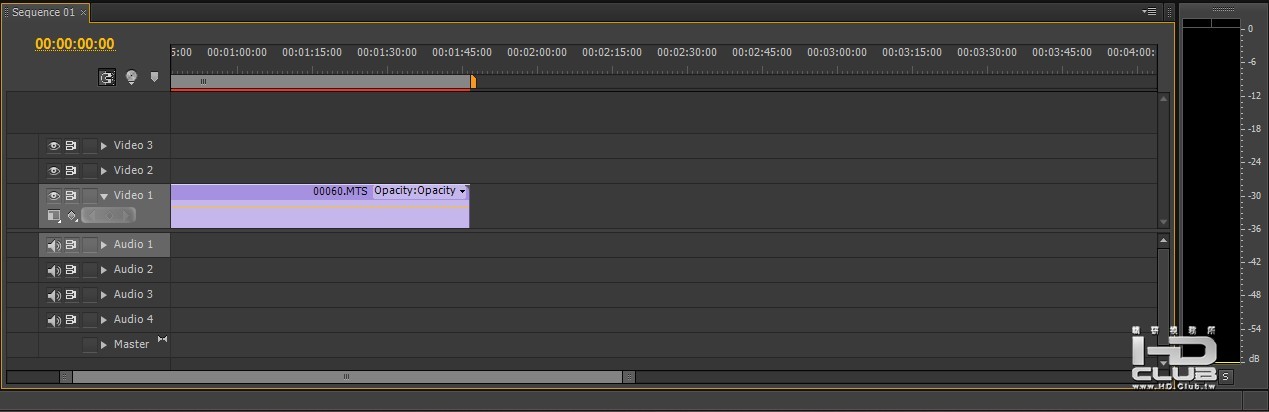Open Set Display Style under Video 1

click(x=54, y=215)
